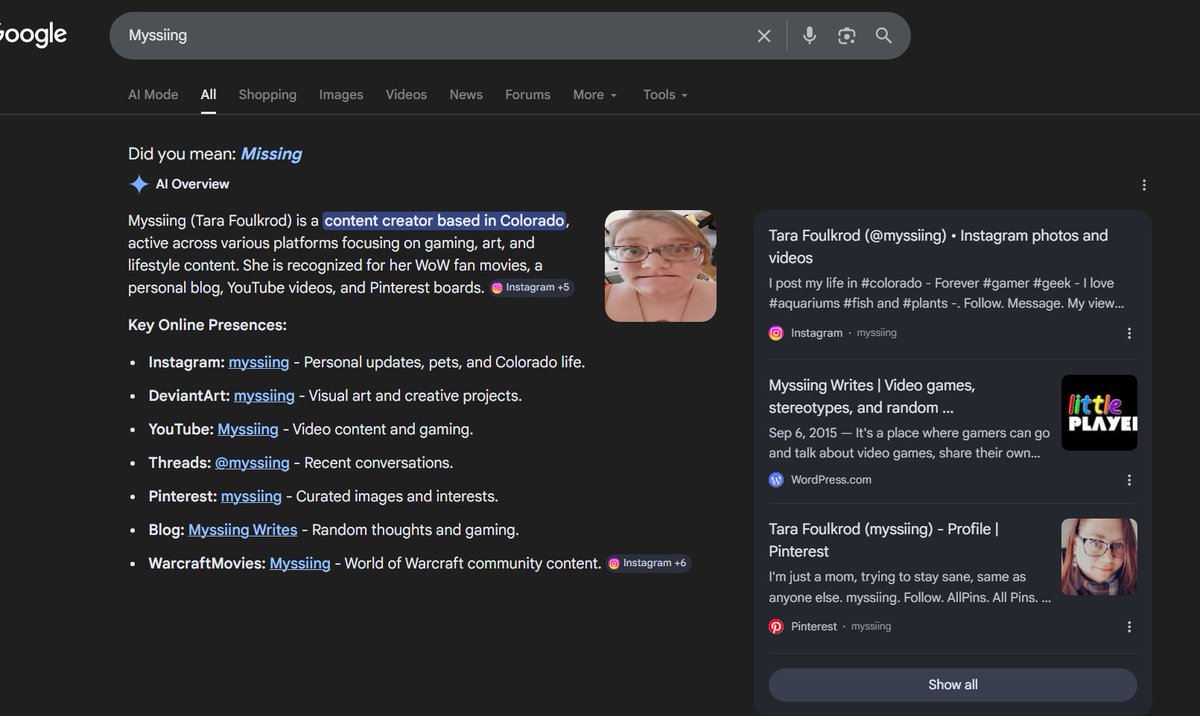Open Myssiing Writes video games result title
Viewport: 1200px width, 716px height.
872,397
